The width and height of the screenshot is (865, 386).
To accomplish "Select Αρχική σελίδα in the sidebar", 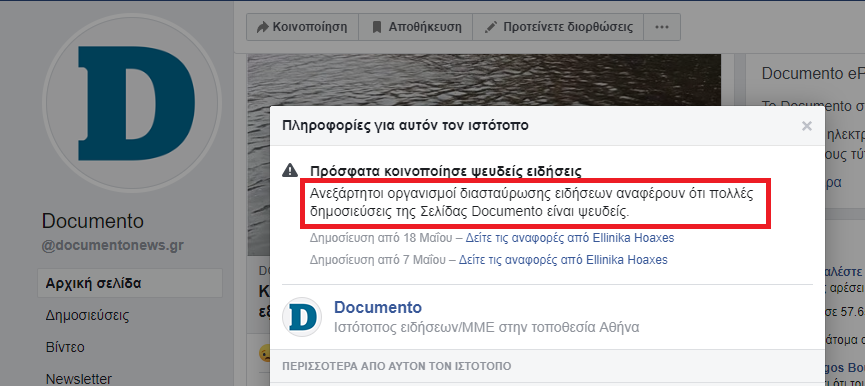I will click(130, 283).
